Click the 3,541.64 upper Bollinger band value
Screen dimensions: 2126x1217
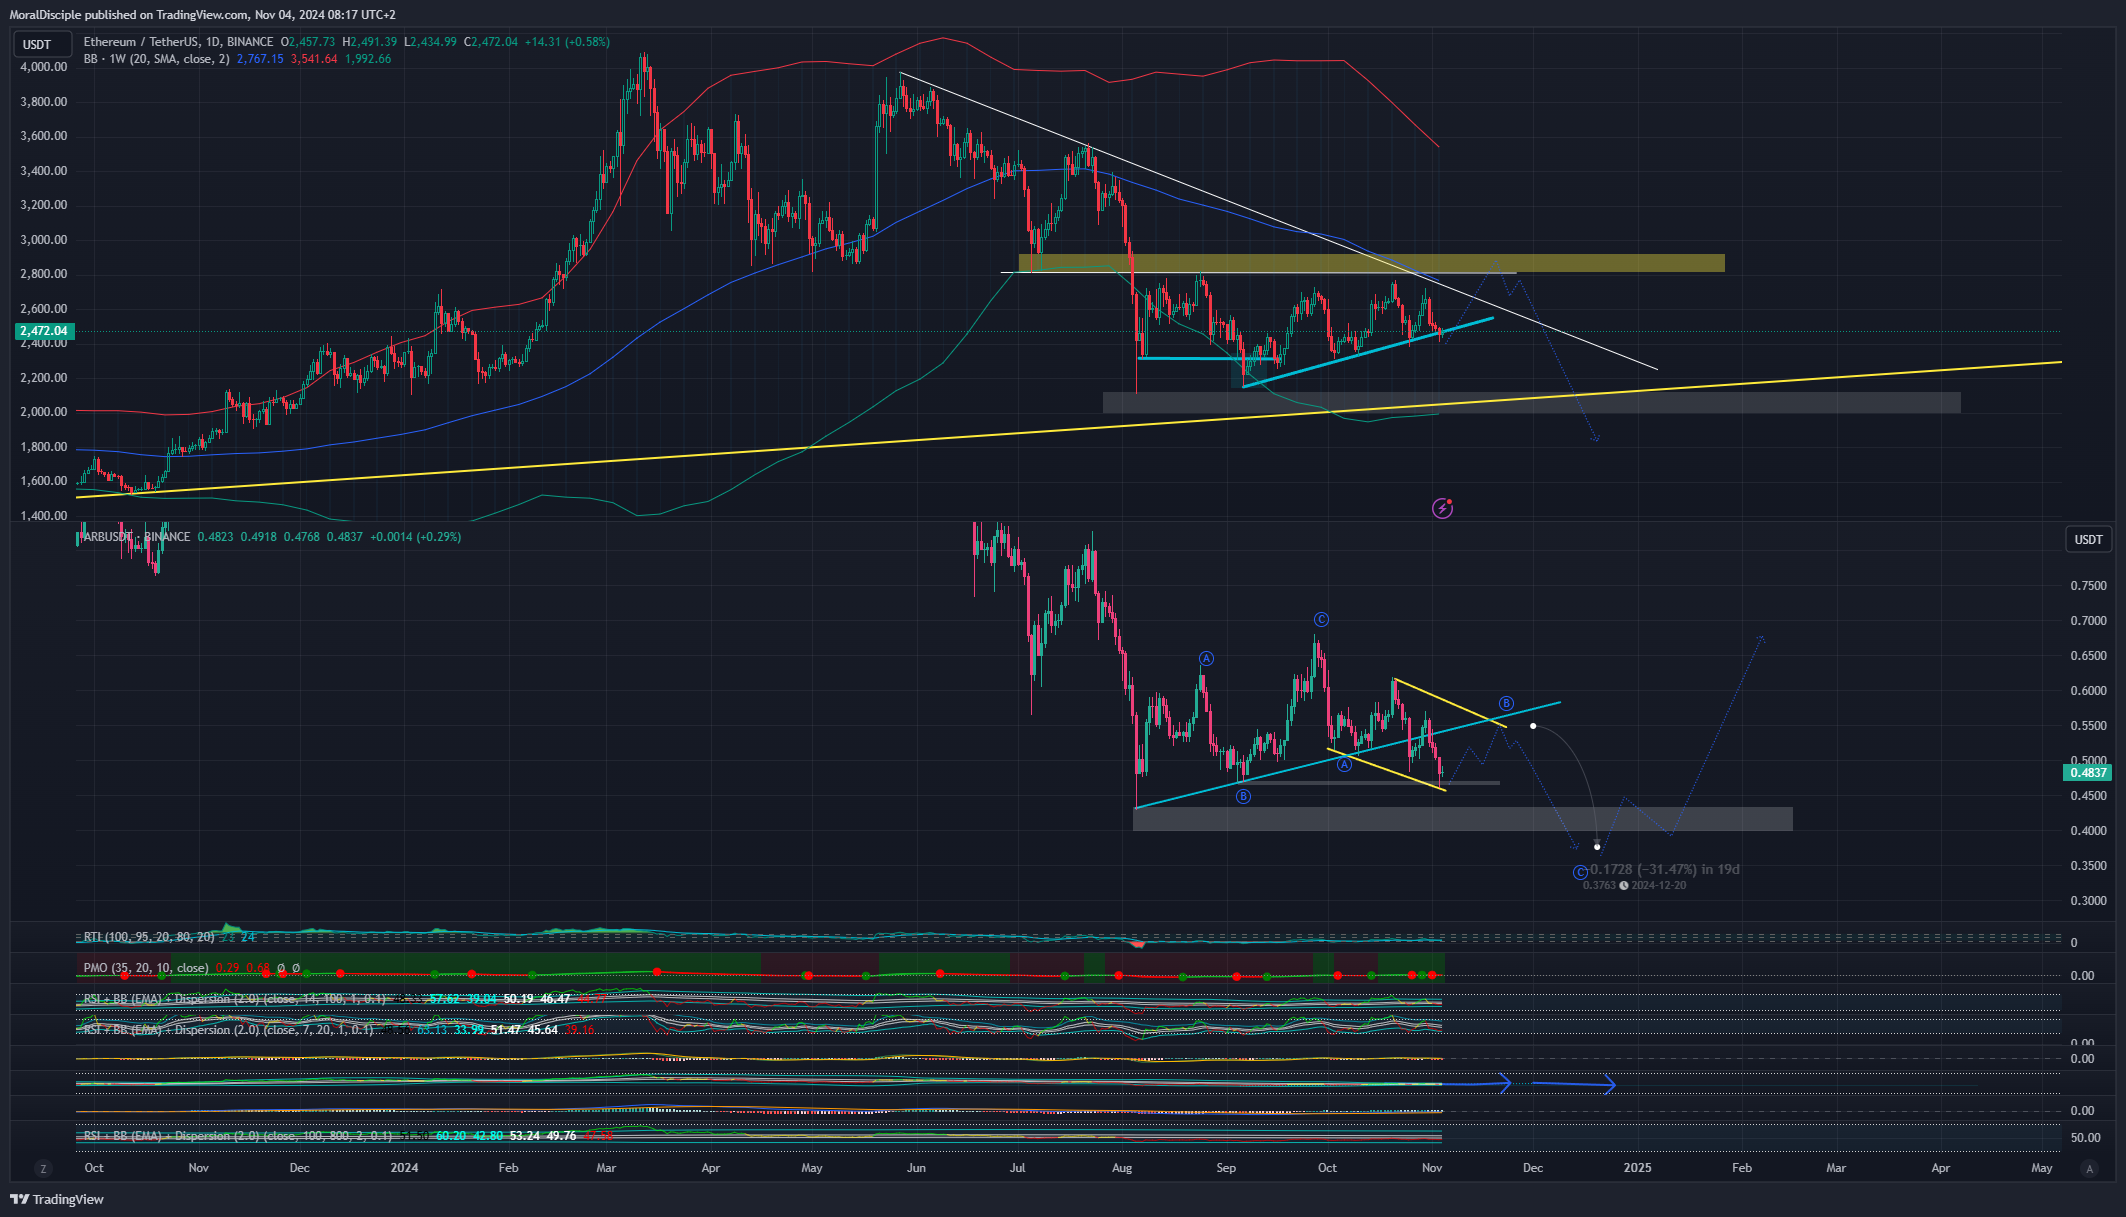pos(314,59)
